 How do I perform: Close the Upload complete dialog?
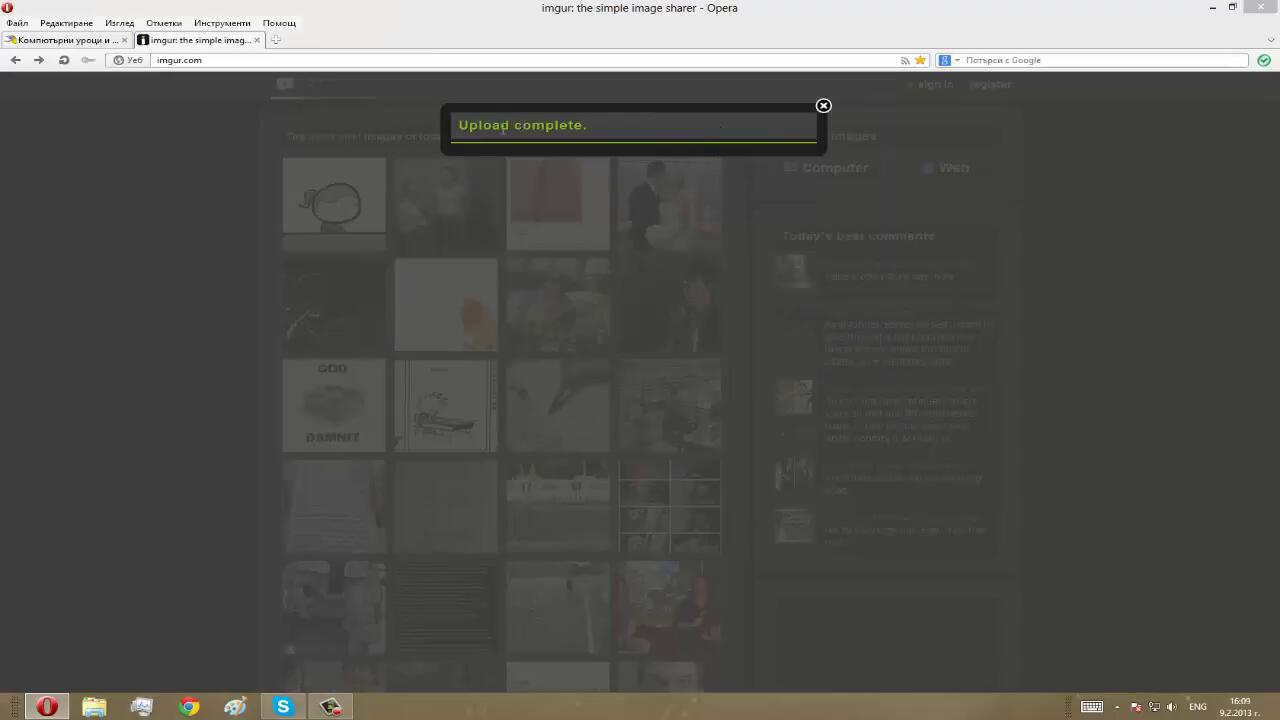point(823,106)
